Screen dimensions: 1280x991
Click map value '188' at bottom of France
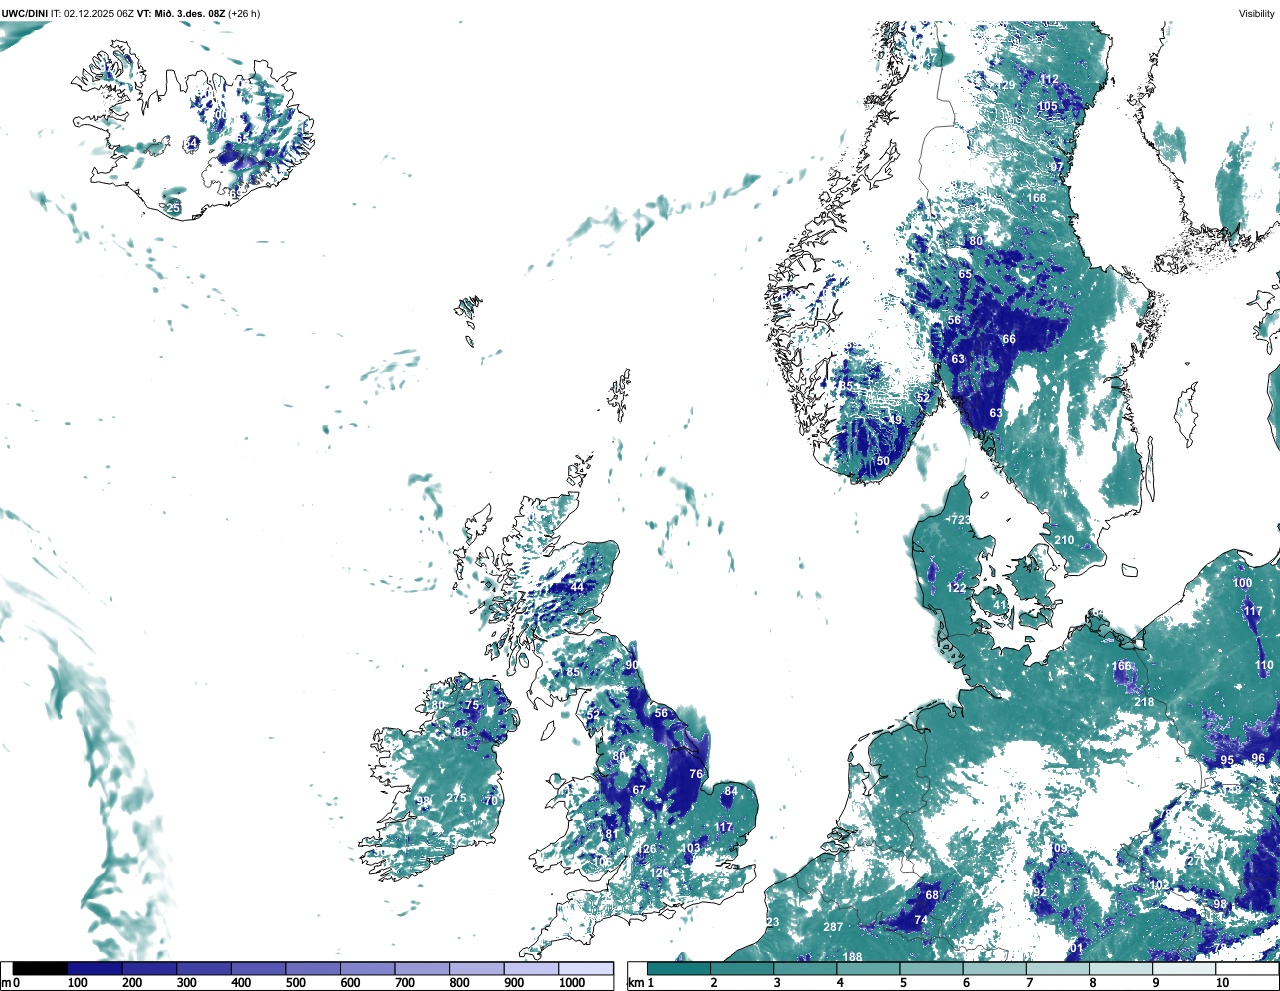click(852, 957)
